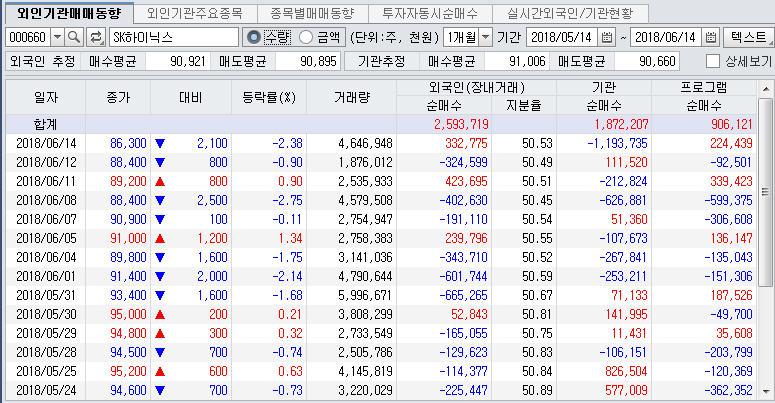This screenshot has width=775, height=403.
Task: Select the 2018/06/11 date row
Action: click(x=381, y=181)
